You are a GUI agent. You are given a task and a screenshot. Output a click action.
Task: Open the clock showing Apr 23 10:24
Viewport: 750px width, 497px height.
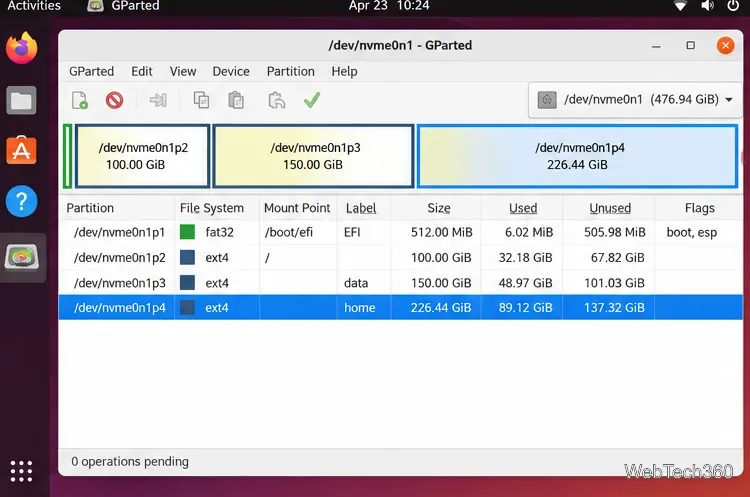point(389,6)
